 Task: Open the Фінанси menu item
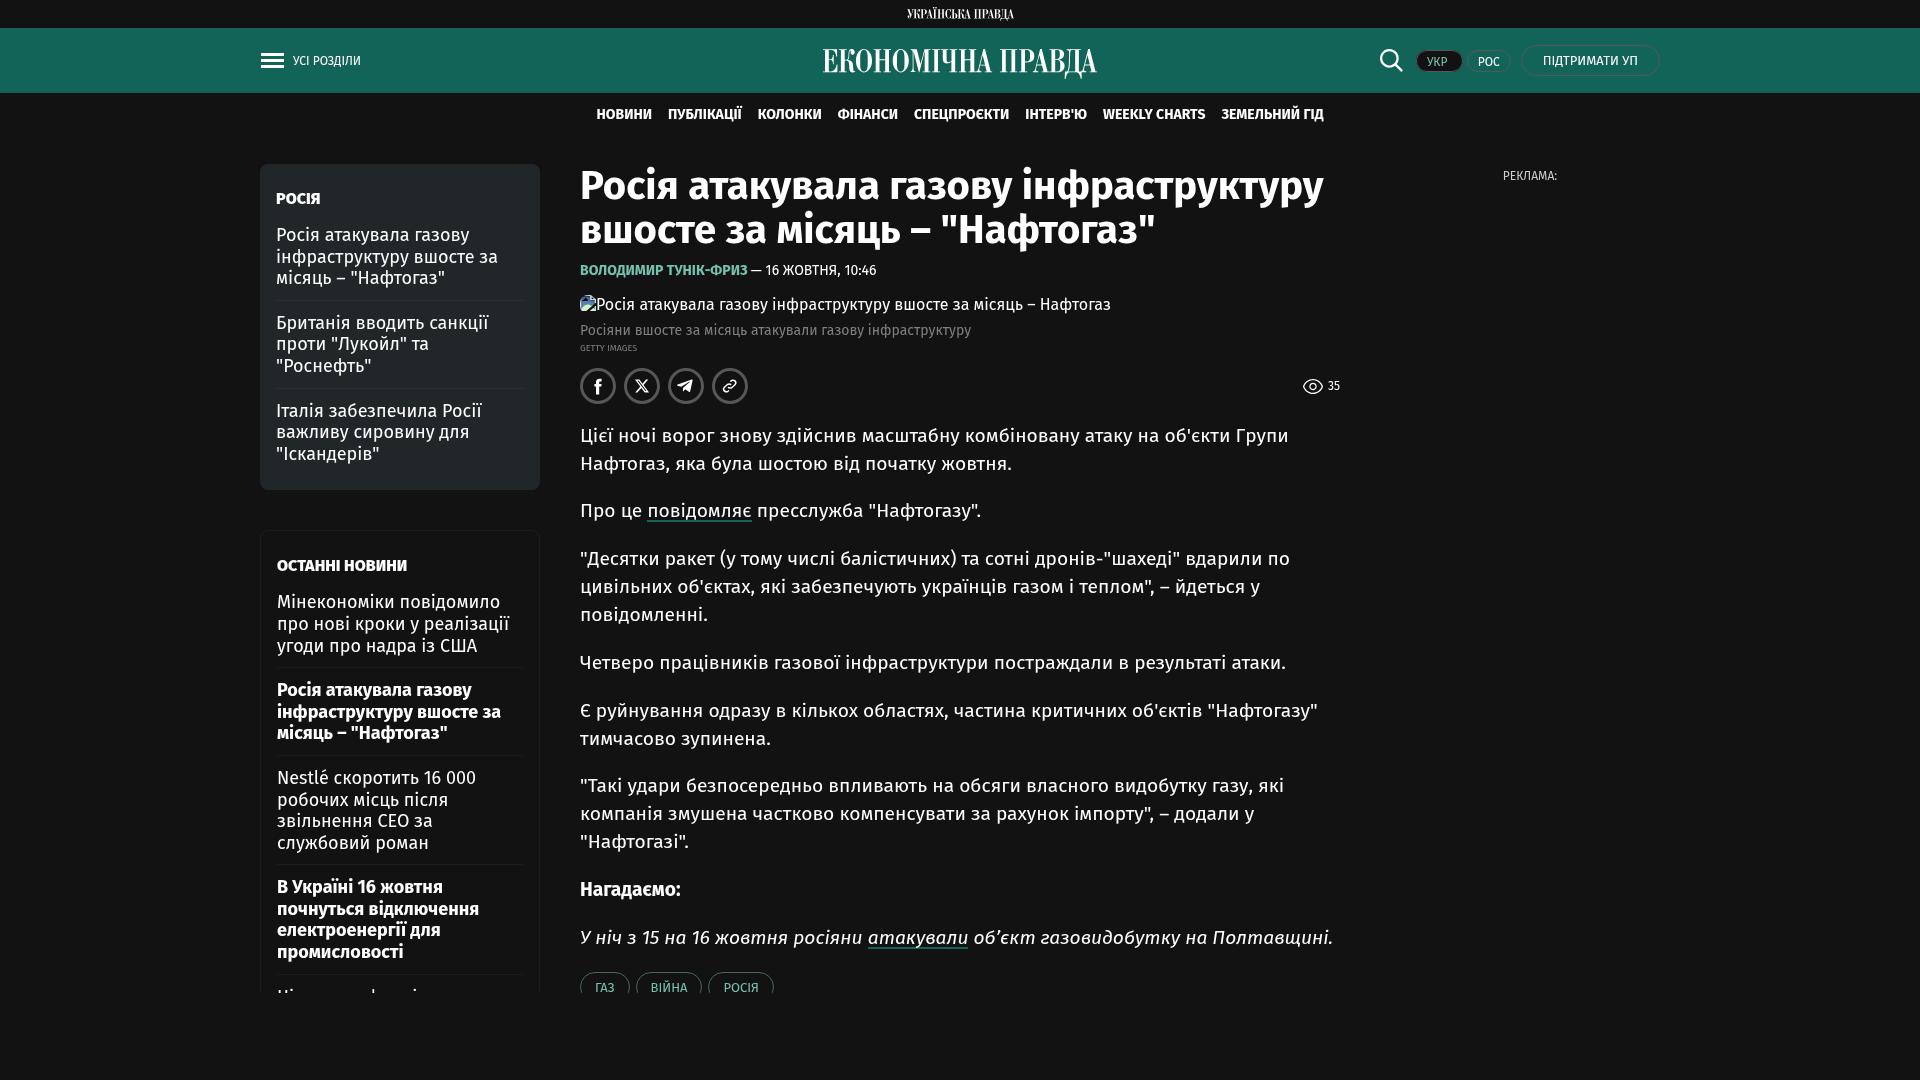[867, 115]
